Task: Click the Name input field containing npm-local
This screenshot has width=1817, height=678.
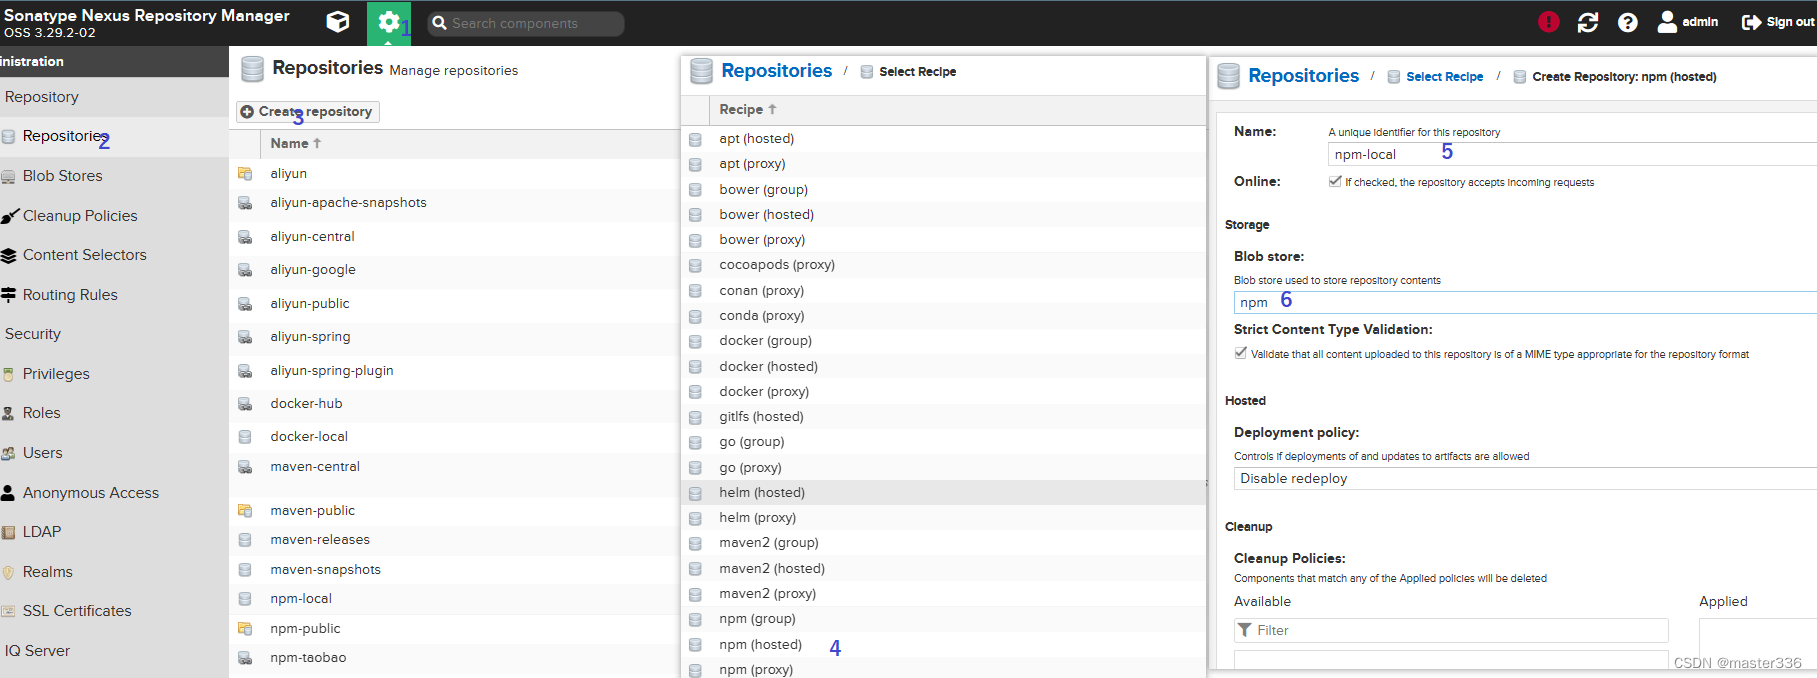Action: coord(1572,154)
